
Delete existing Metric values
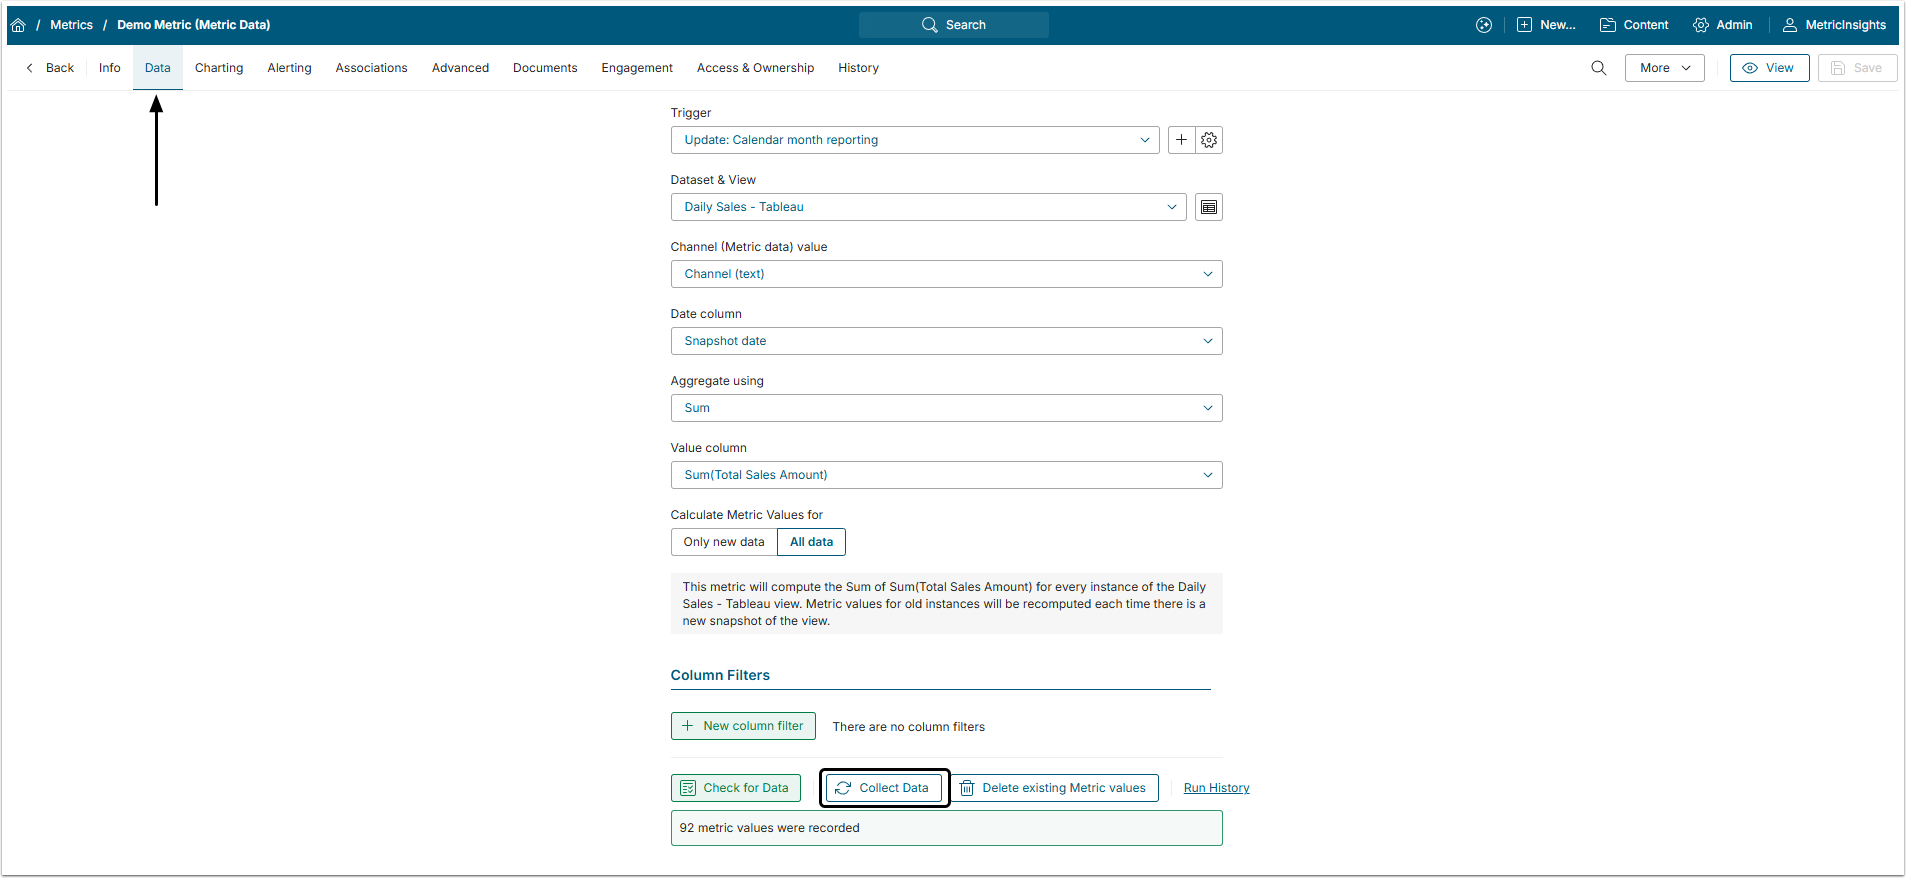(x=1054, y=788)
